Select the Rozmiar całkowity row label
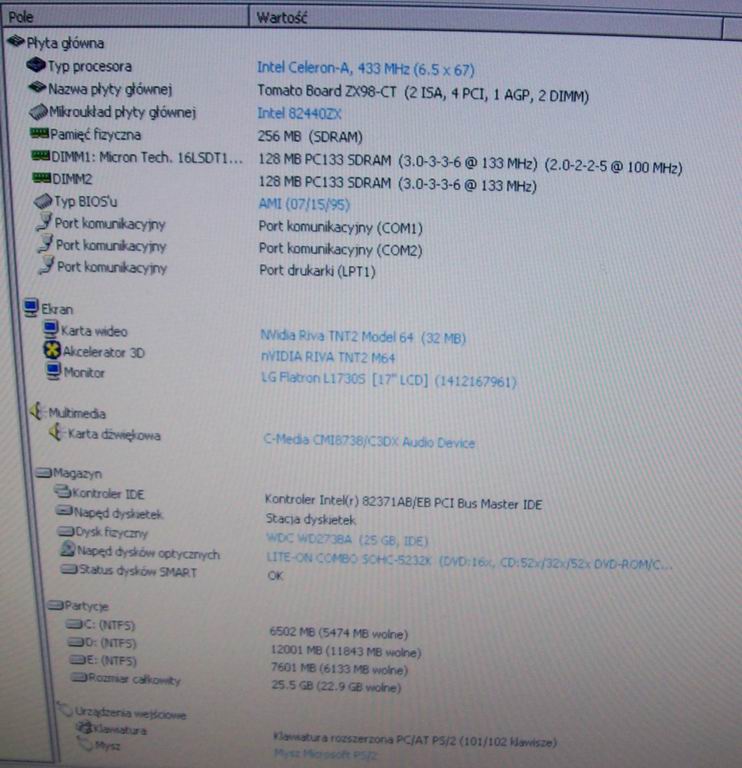Viewport: 742px width, 768px height. 134,679
